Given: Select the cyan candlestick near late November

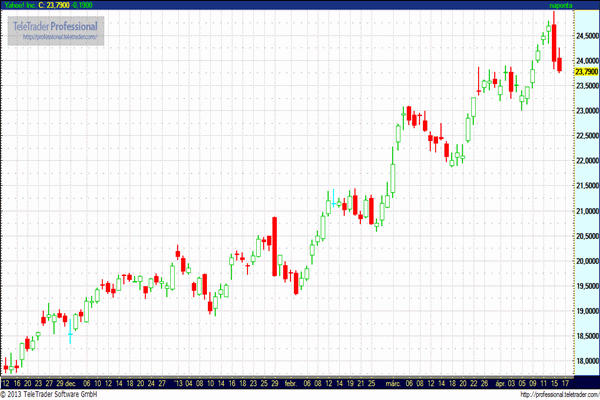Looking at the screenshot, I should 70,336.
